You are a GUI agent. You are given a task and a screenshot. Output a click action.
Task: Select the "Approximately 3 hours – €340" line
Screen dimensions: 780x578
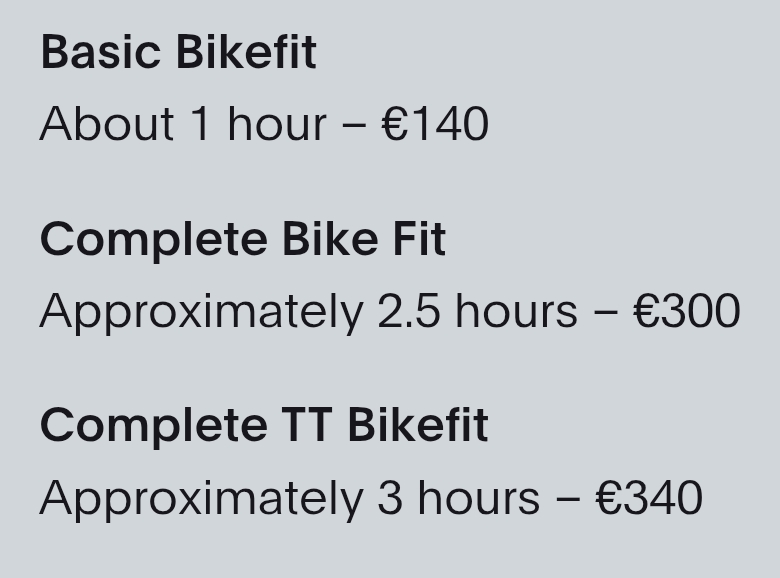[x=371, y=498]
